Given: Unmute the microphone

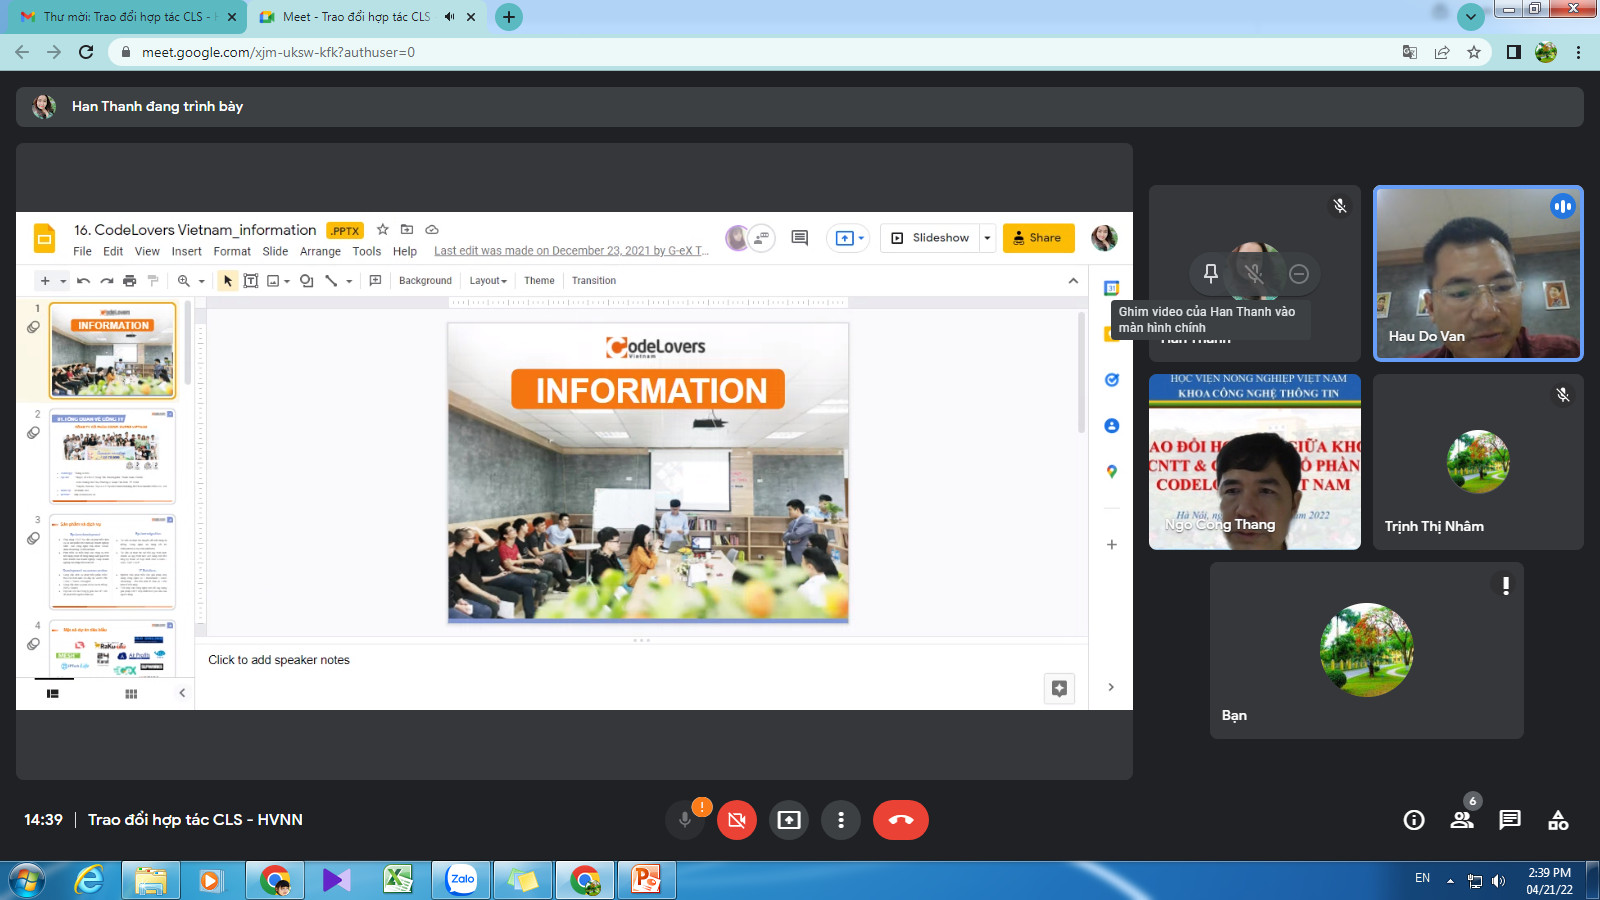Looking at the screenshot, I should tap(685, 820).
